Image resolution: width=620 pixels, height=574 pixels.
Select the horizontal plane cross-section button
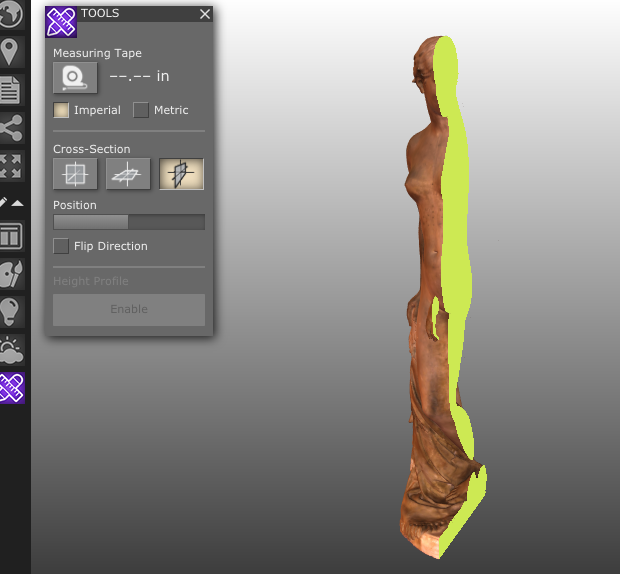coord(128,174)
